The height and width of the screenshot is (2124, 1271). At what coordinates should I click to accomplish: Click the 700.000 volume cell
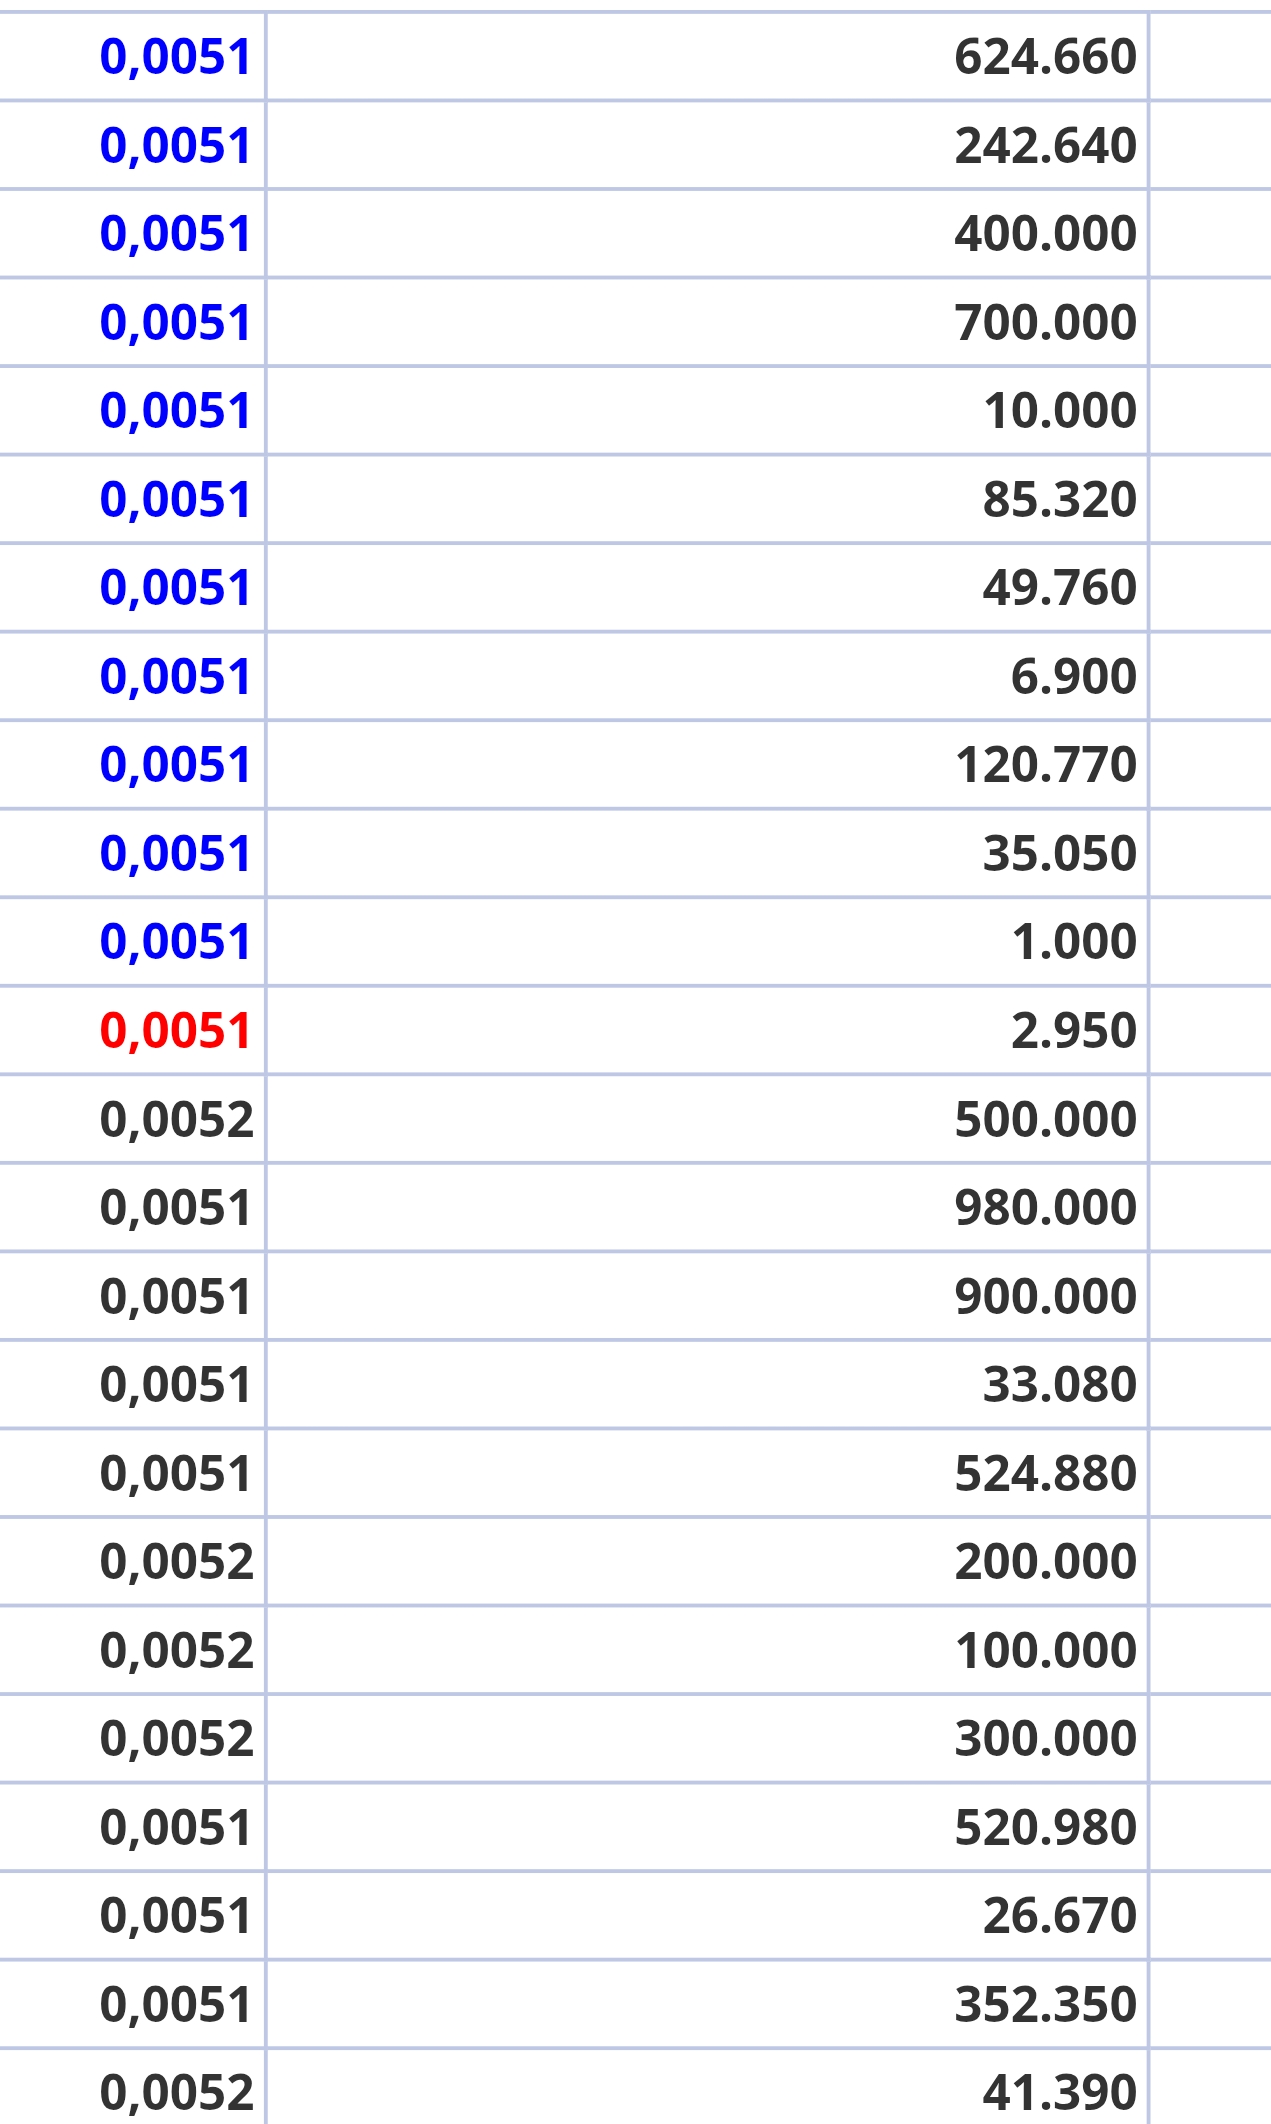[1045, 323]
